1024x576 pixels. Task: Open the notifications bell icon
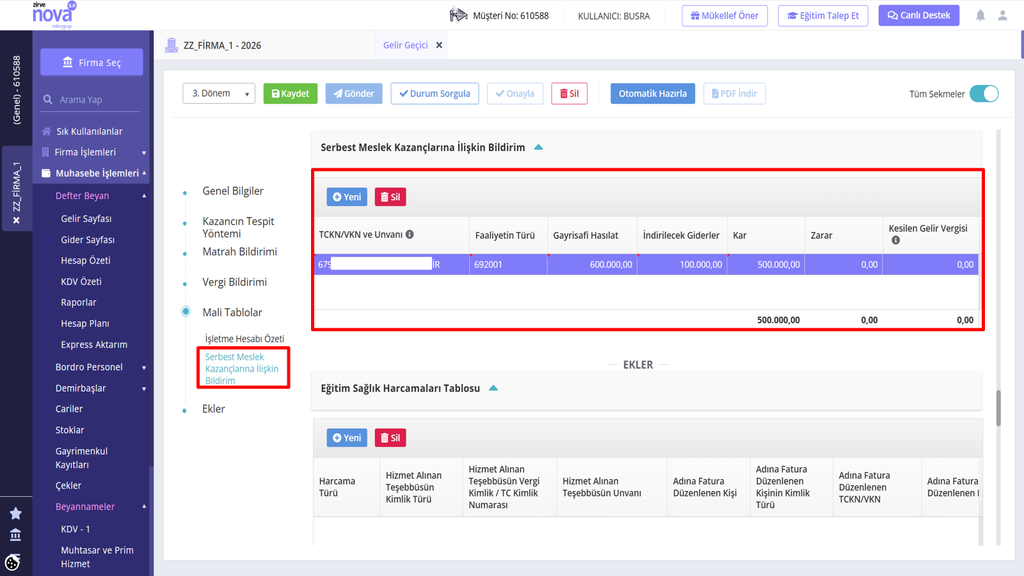pyautogui.click(x=980, y=16)
